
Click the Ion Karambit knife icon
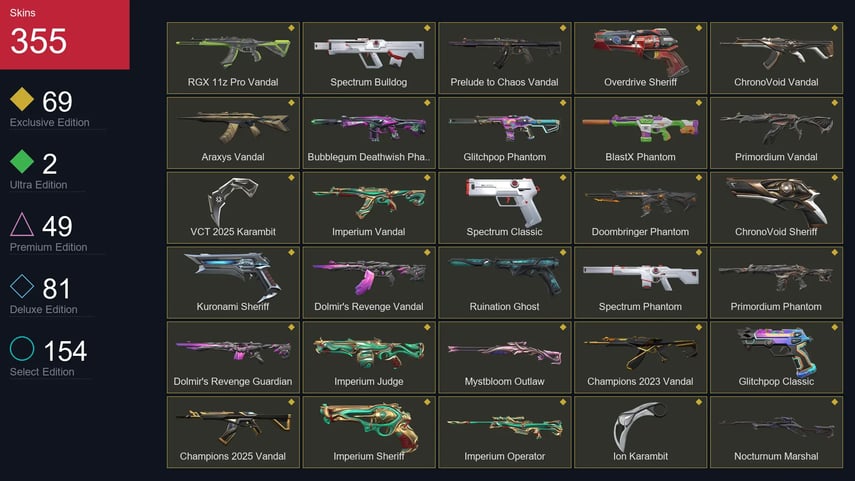click(x=639, y=426)
